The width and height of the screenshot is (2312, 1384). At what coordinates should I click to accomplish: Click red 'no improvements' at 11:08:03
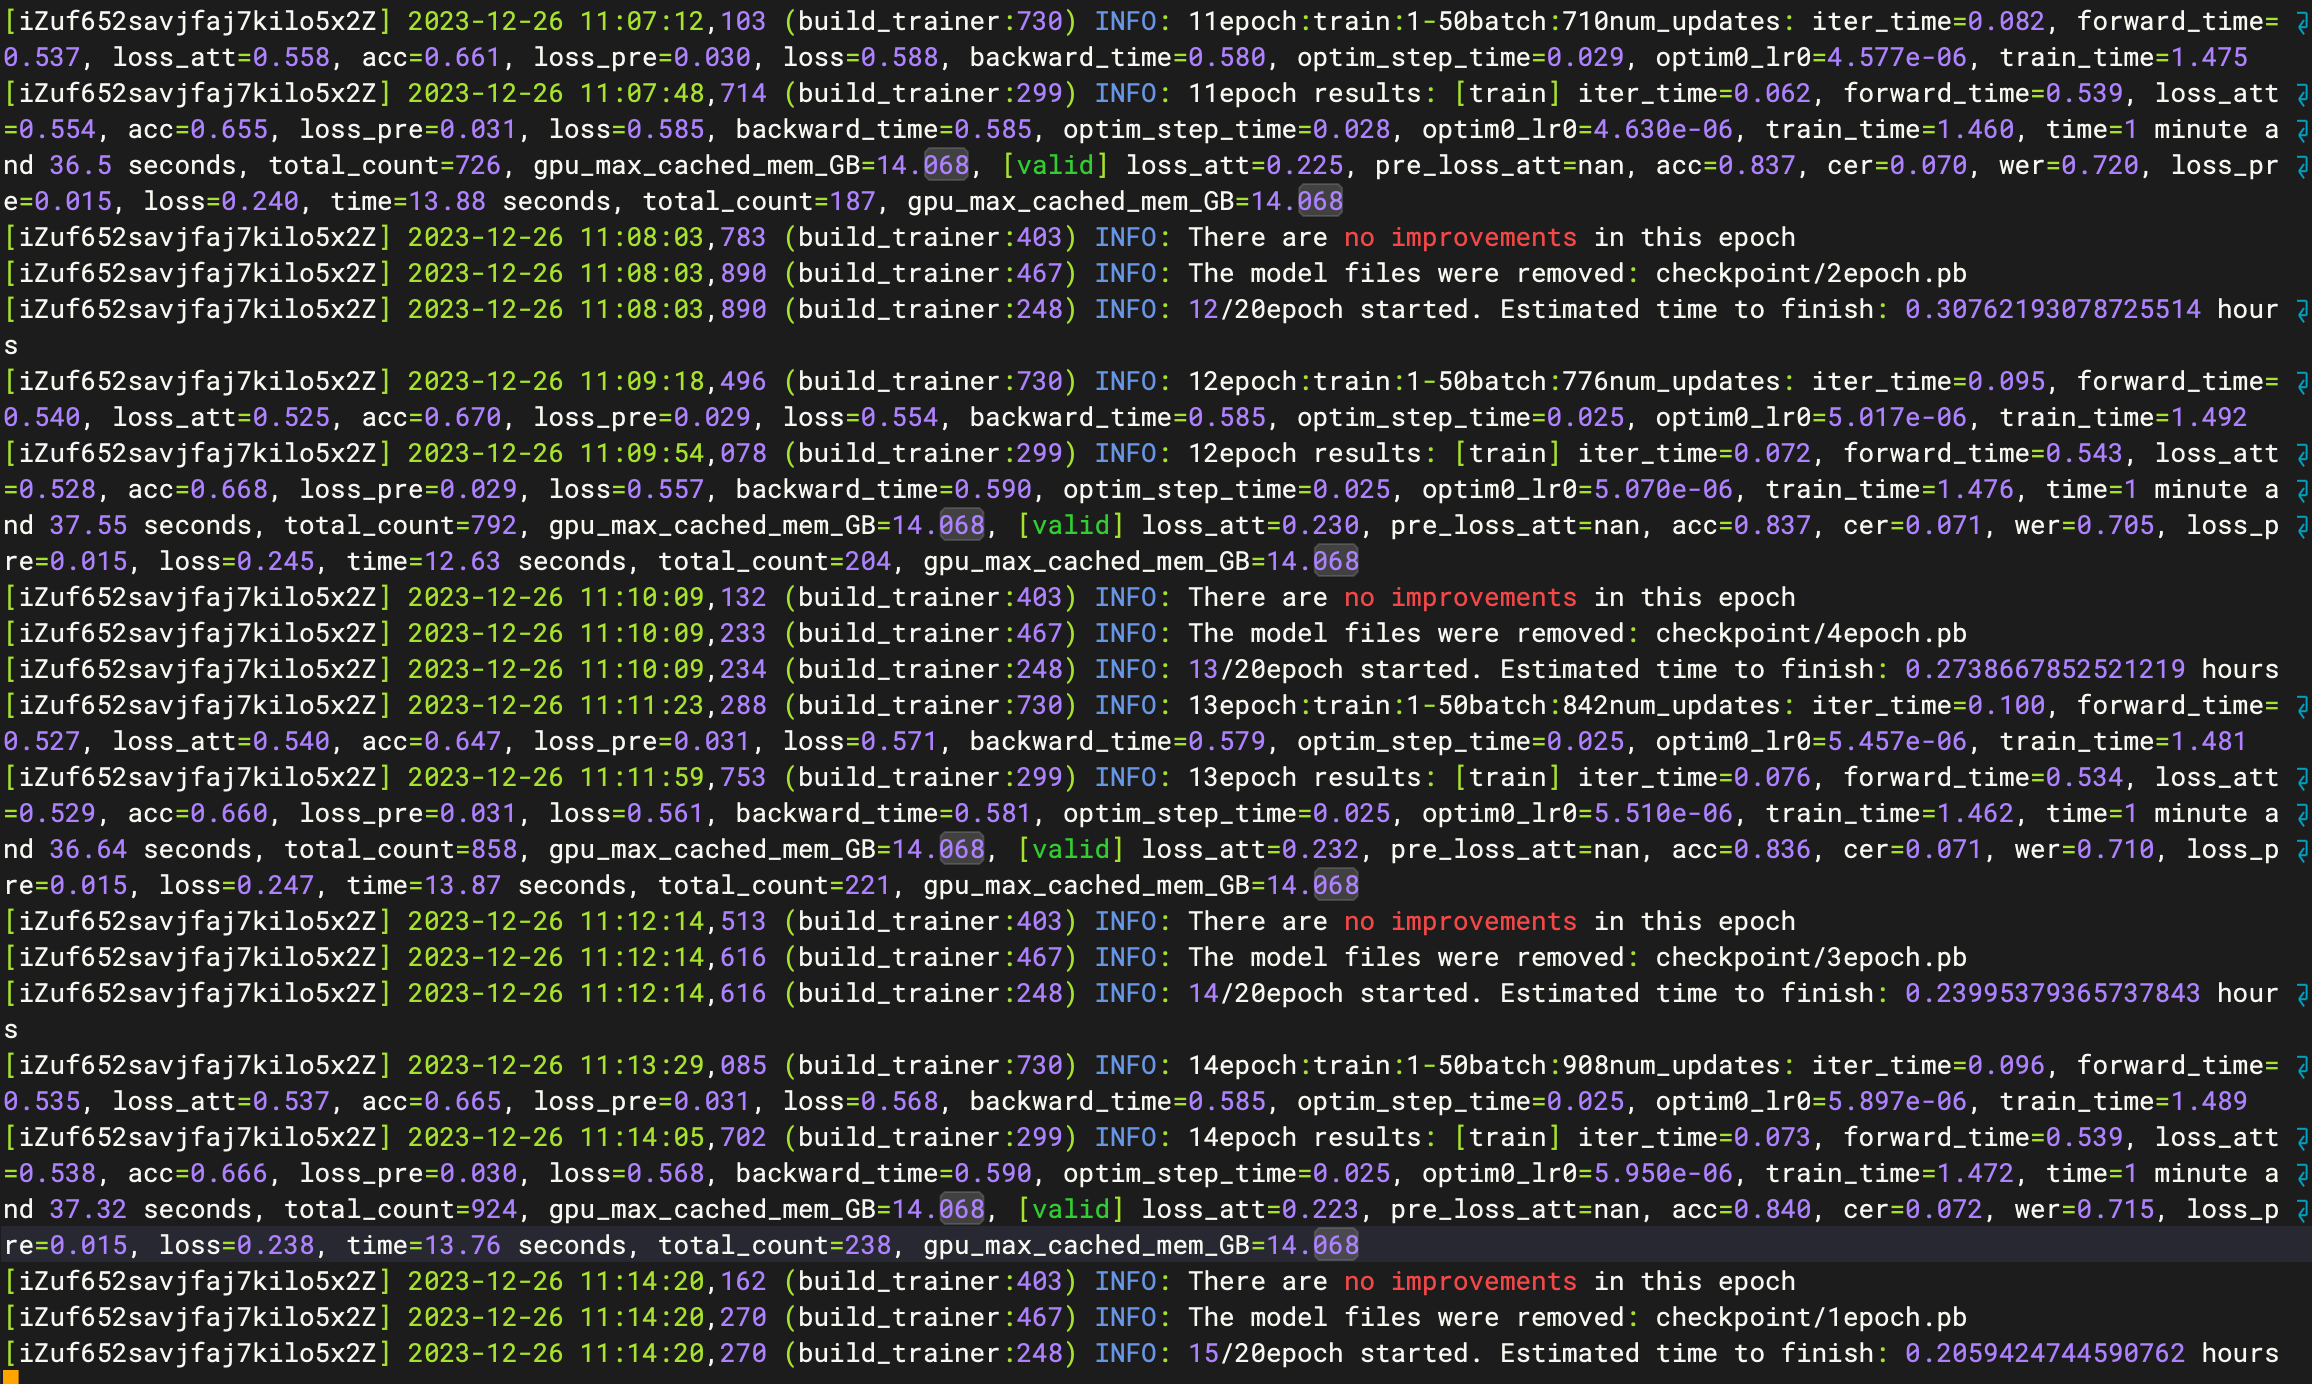[1460, 238]
